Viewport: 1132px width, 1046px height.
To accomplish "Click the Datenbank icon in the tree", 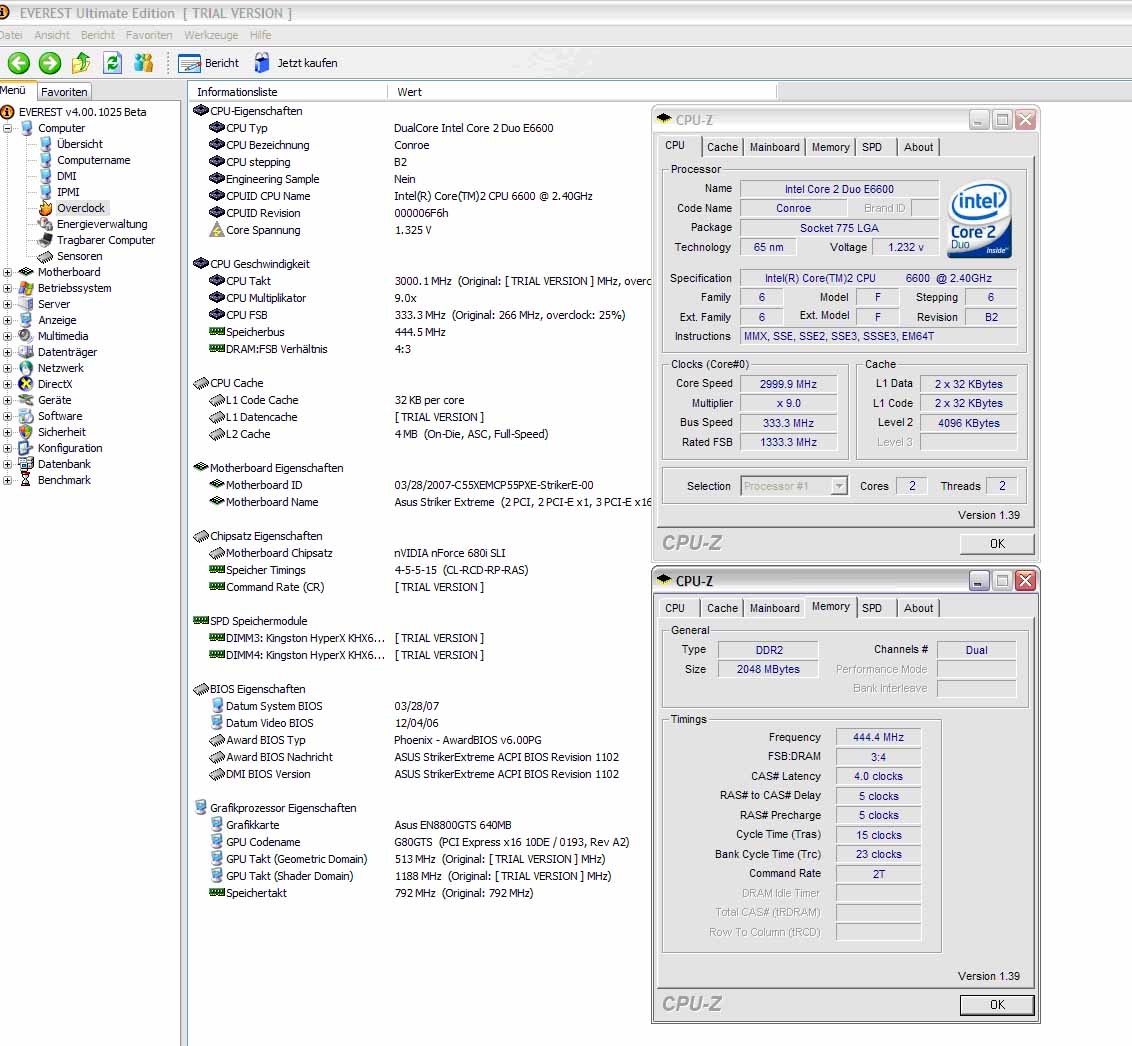I will [x=26, y=464].
